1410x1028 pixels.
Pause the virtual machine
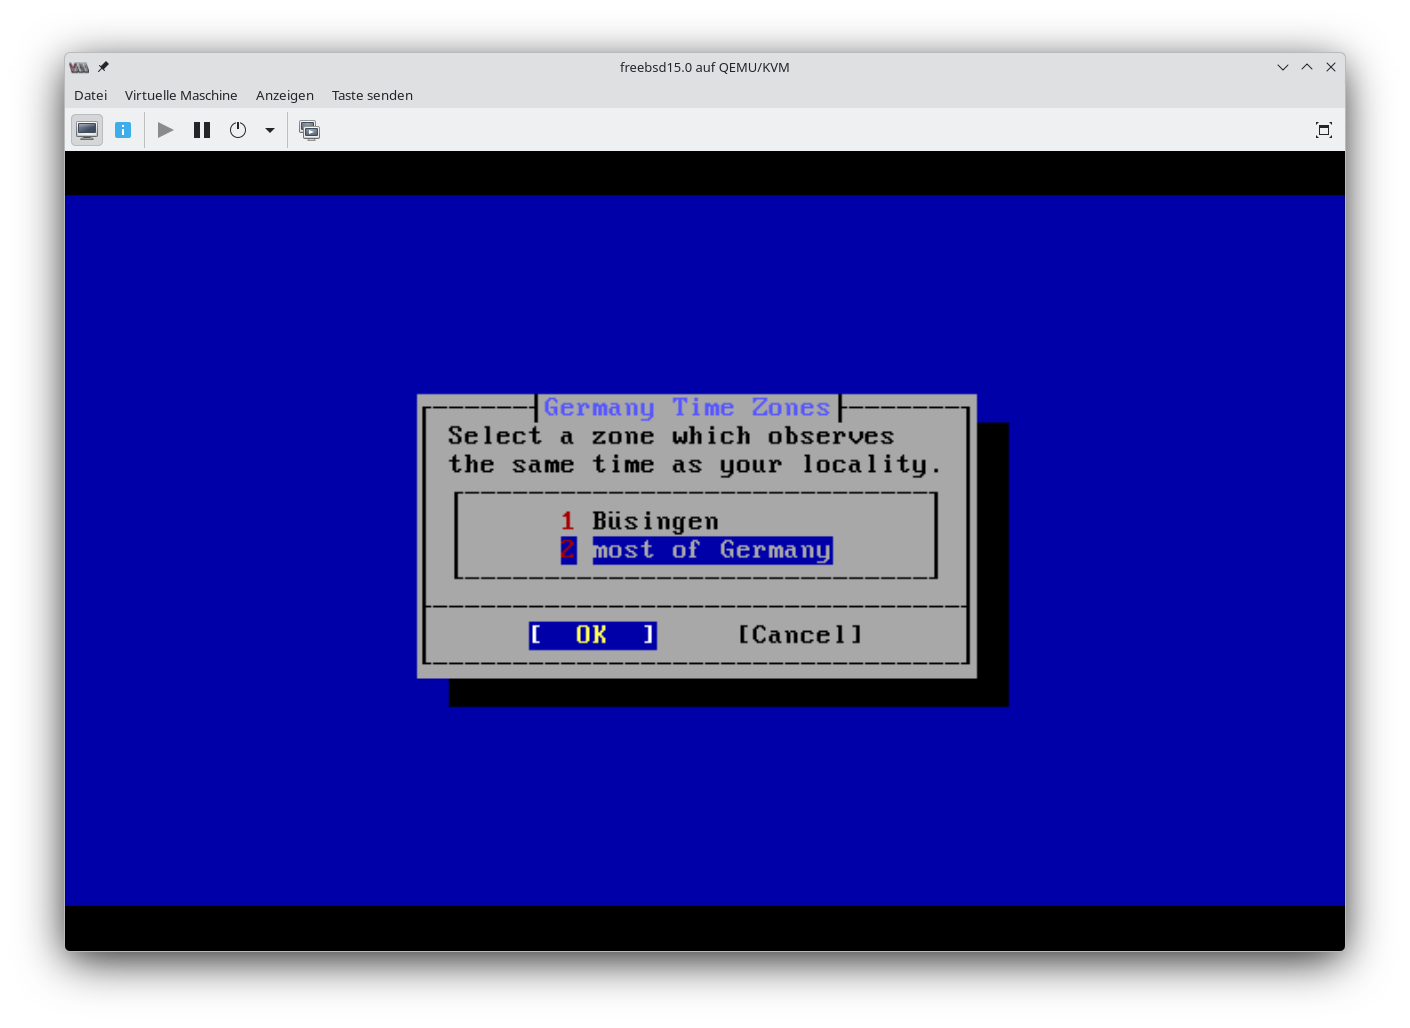(x=202, y=130)
